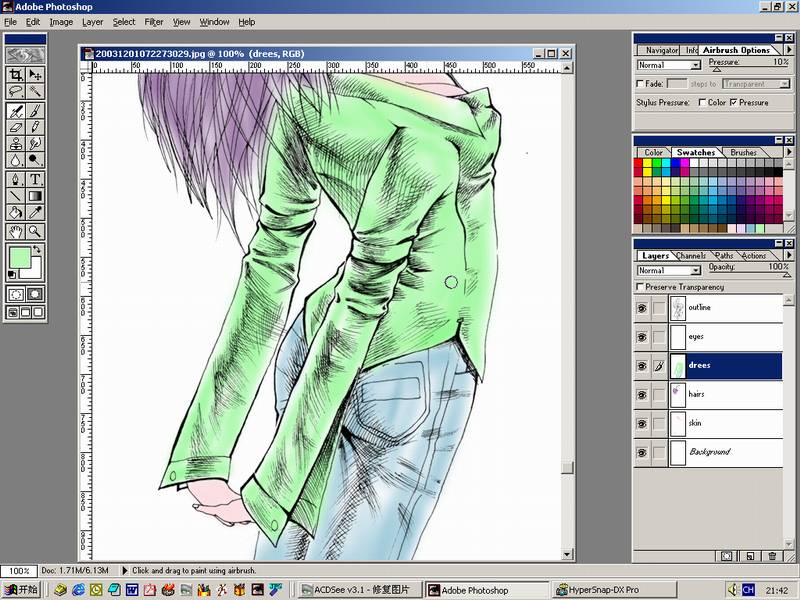Open the File menu
This screenshot has width=800, height=600.
pyautogui.click(x=11, y=22)
